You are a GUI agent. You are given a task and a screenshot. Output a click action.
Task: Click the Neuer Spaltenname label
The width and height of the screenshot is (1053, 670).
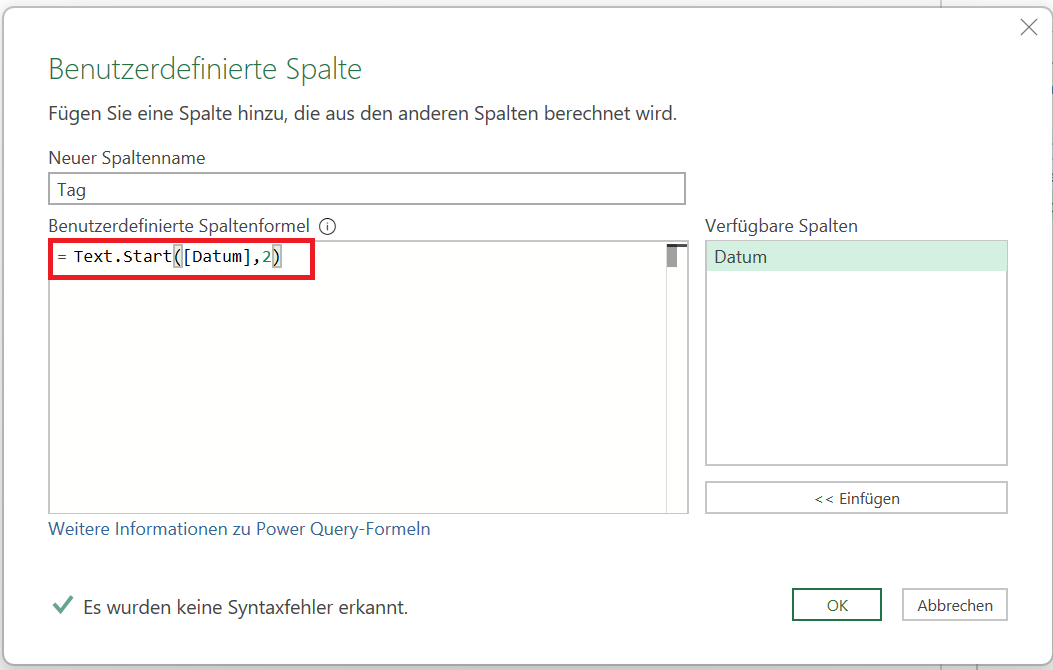pos(127,158)
